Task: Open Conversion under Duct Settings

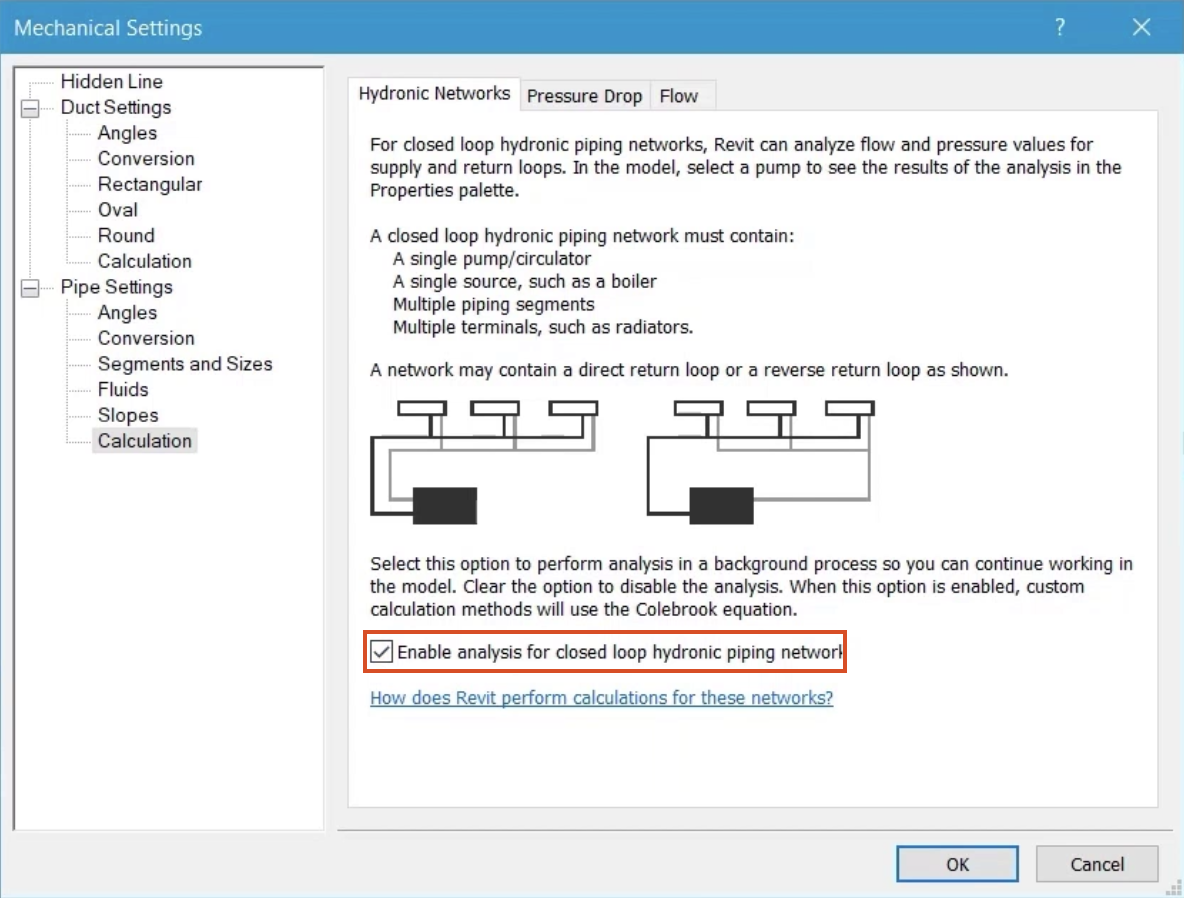Action: click(146, 159)
